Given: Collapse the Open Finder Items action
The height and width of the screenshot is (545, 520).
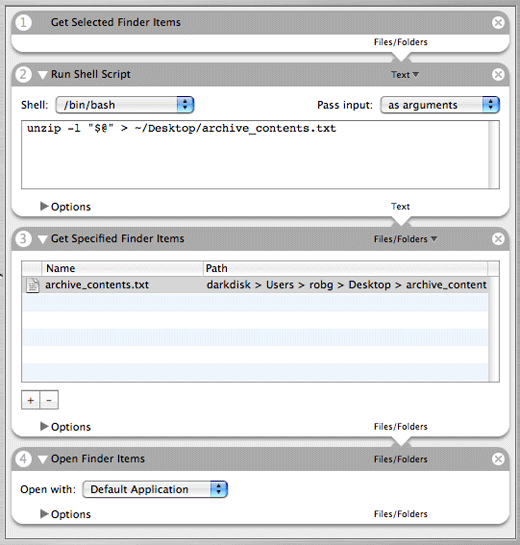Looking at the screenshot, I should click(43, 459).
